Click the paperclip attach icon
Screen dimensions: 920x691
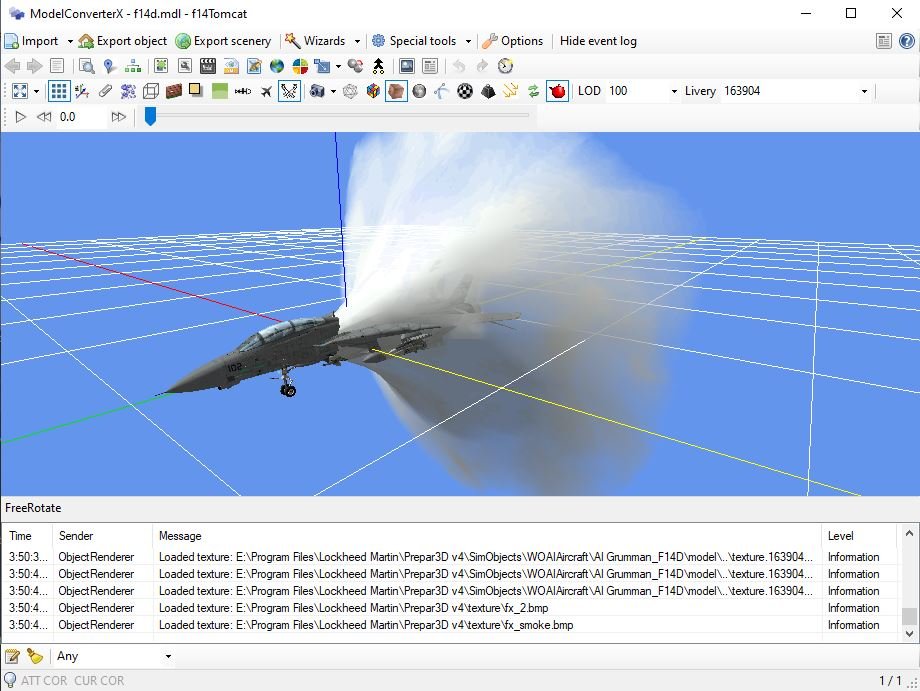(x=105, y=91)
